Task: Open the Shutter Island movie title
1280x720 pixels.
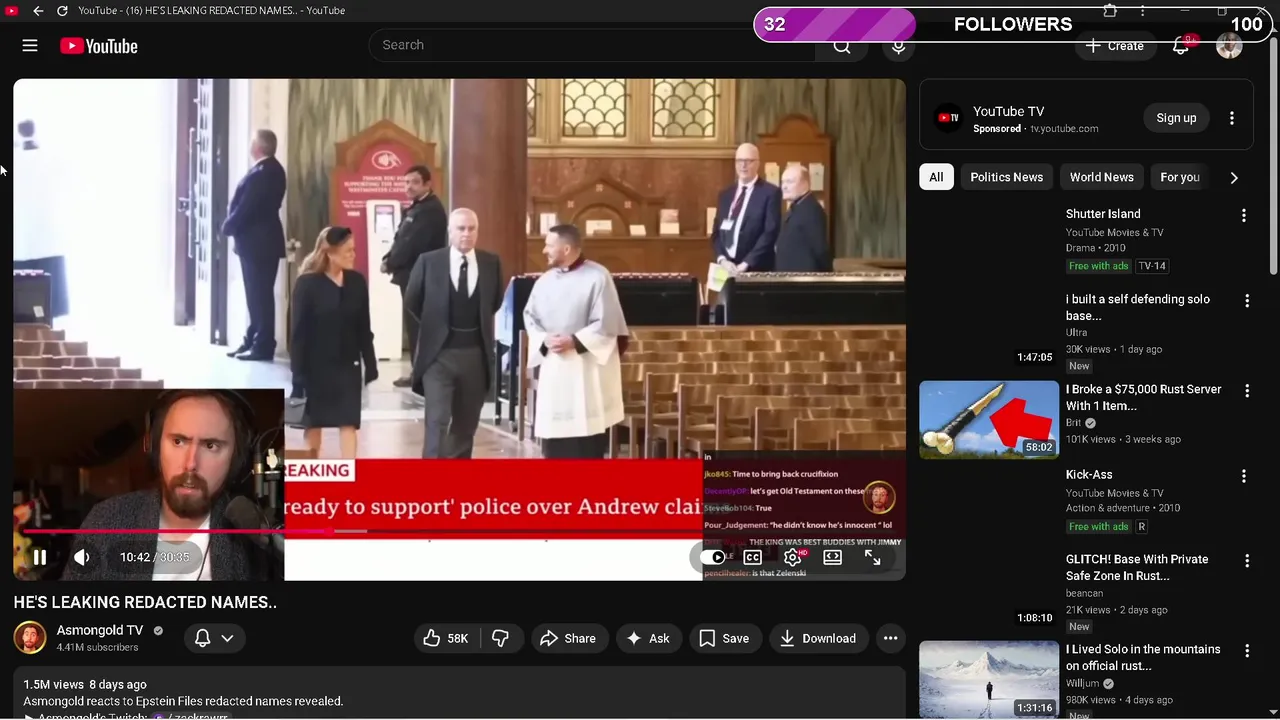Action: (1103, 214)
